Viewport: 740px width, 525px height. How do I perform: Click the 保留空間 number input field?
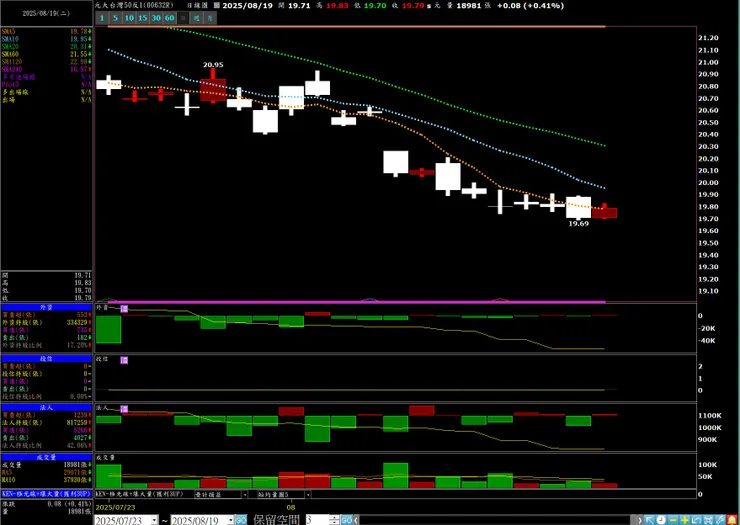click(x=318, y=520)
